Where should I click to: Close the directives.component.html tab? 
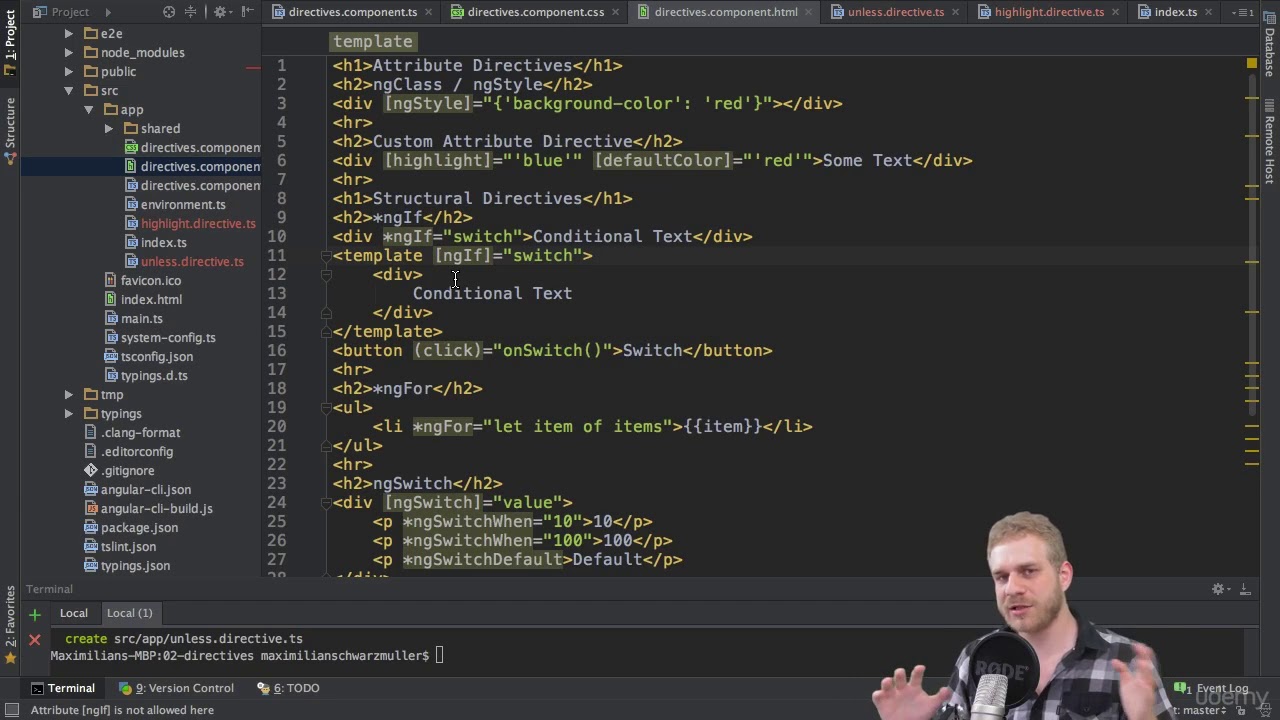coord(808,12)
